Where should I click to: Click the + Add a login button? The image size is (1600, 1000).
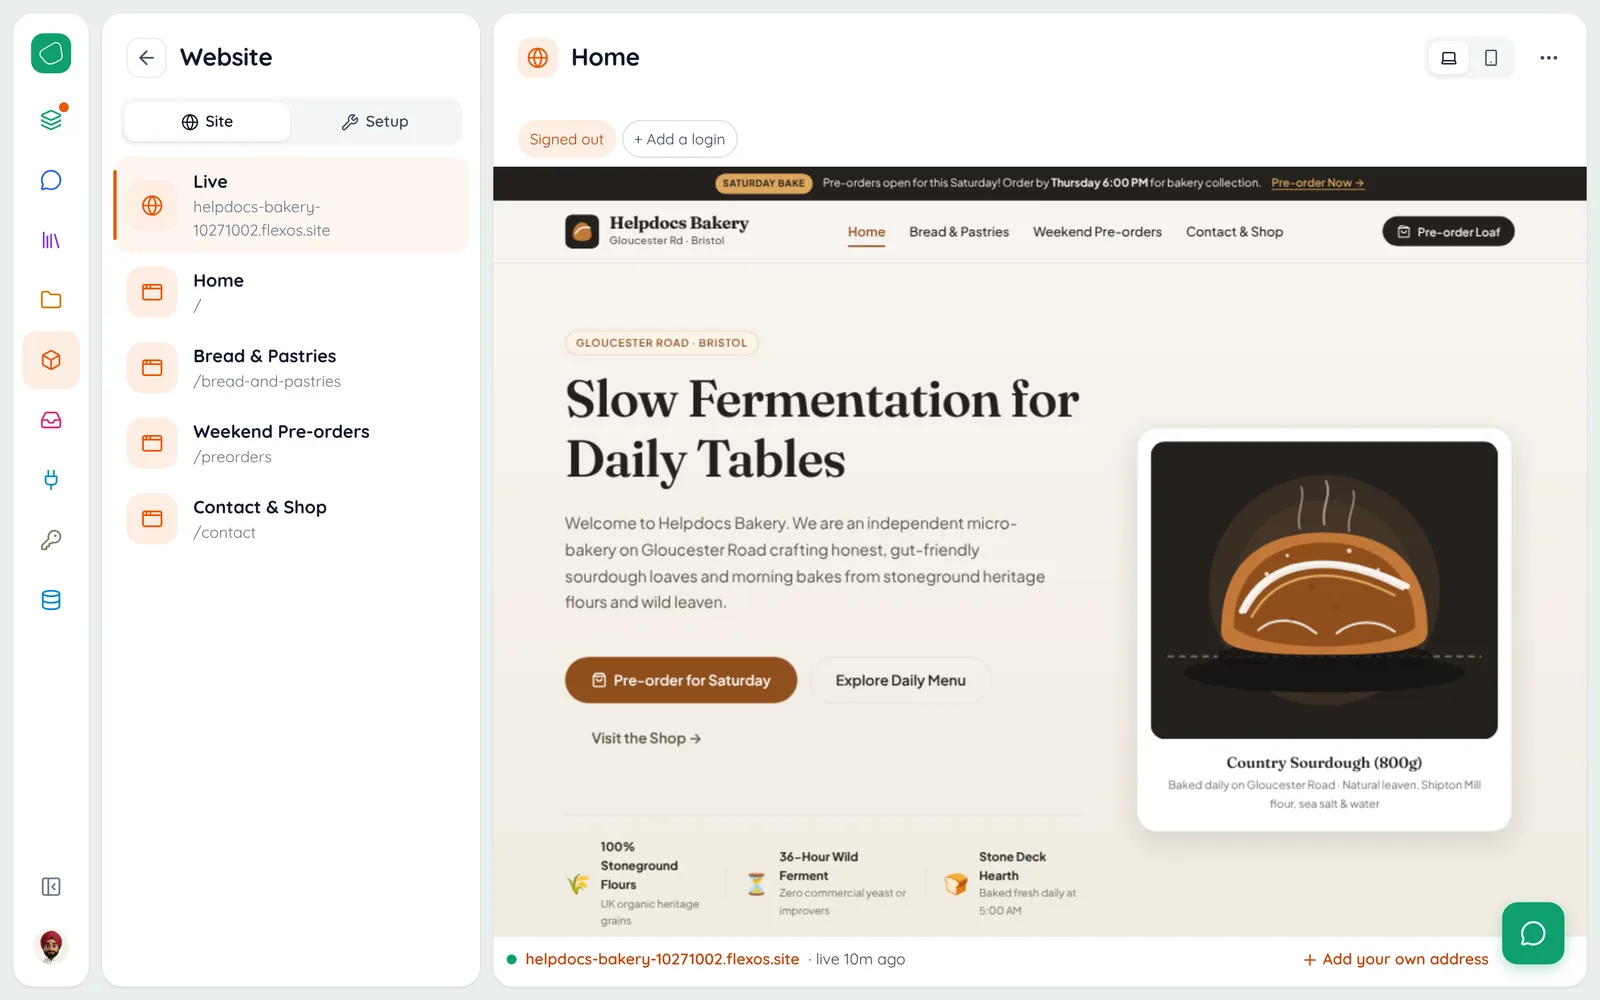[x=680, y=139]
